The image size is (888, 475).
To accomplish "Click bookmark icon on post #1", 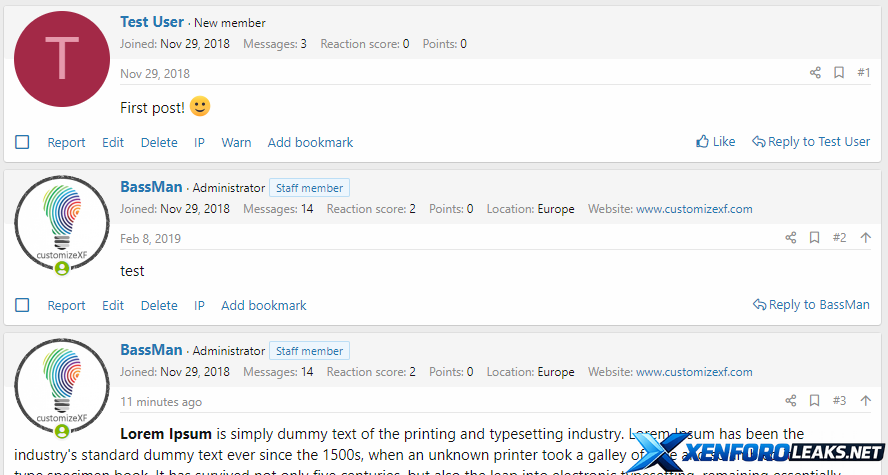I will click(x=839, y=73).
